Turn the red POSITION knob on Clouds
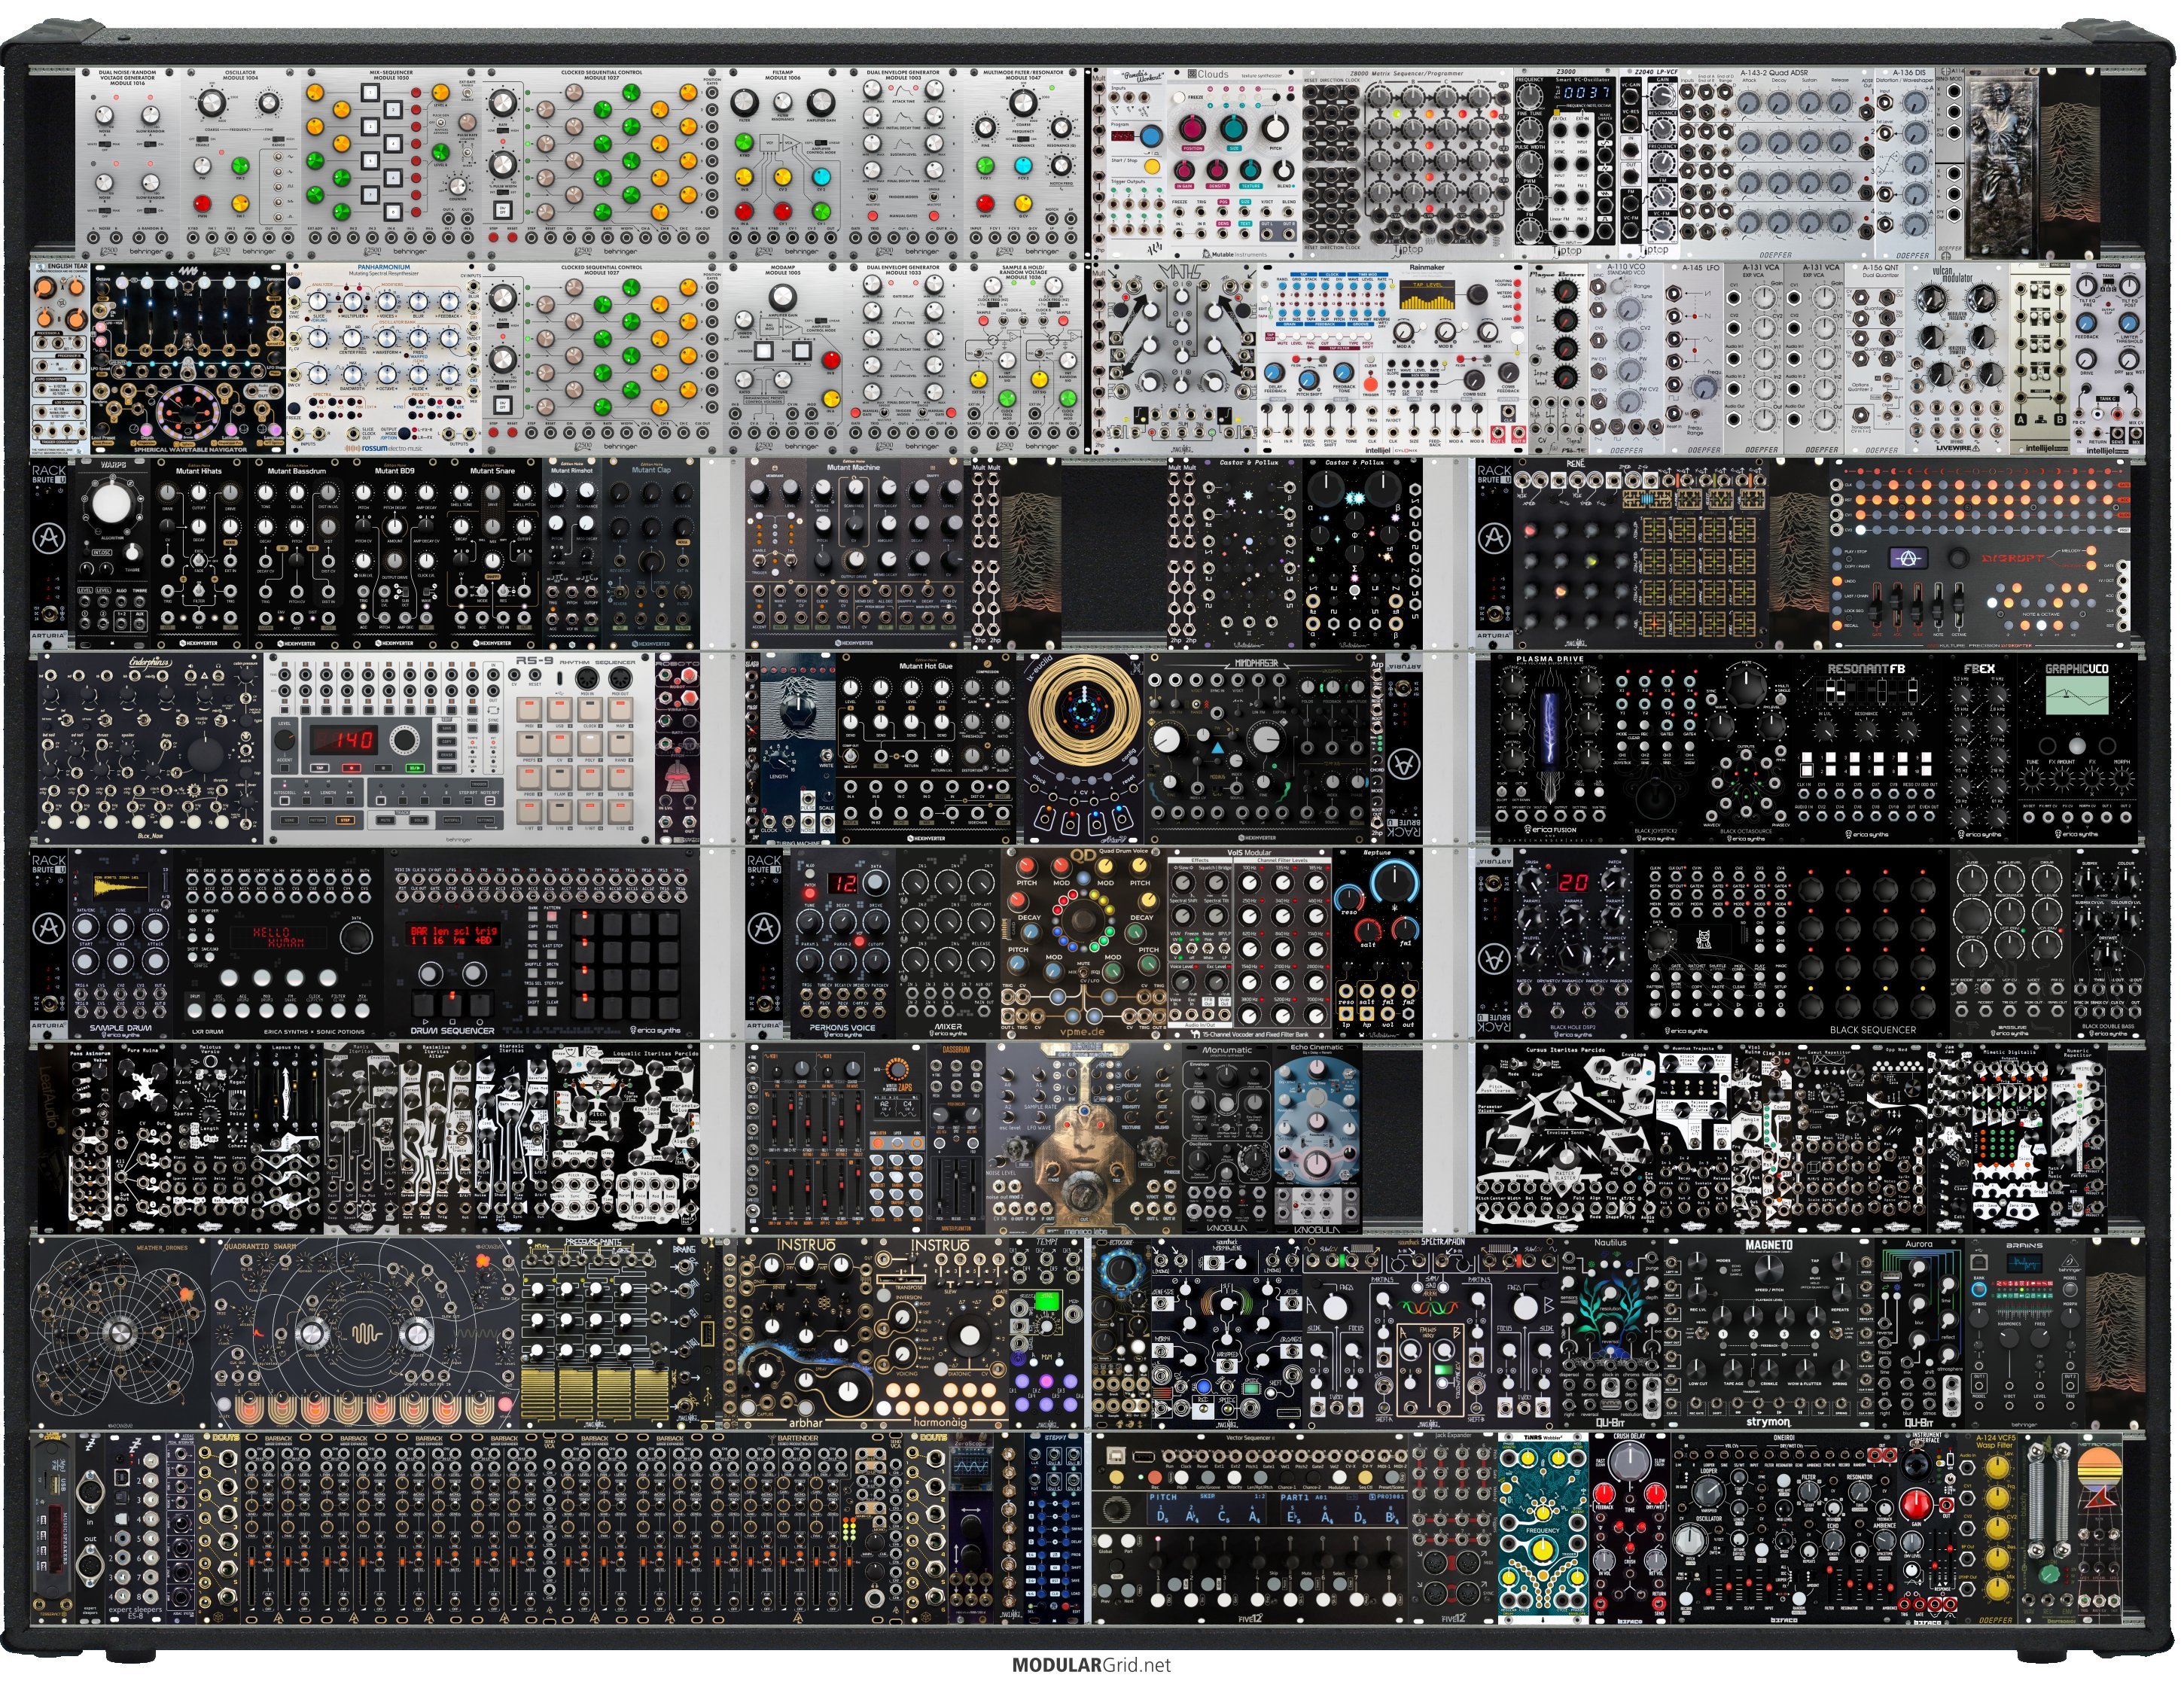This screenshot has width=2184, height=1681. point(1192,128)
